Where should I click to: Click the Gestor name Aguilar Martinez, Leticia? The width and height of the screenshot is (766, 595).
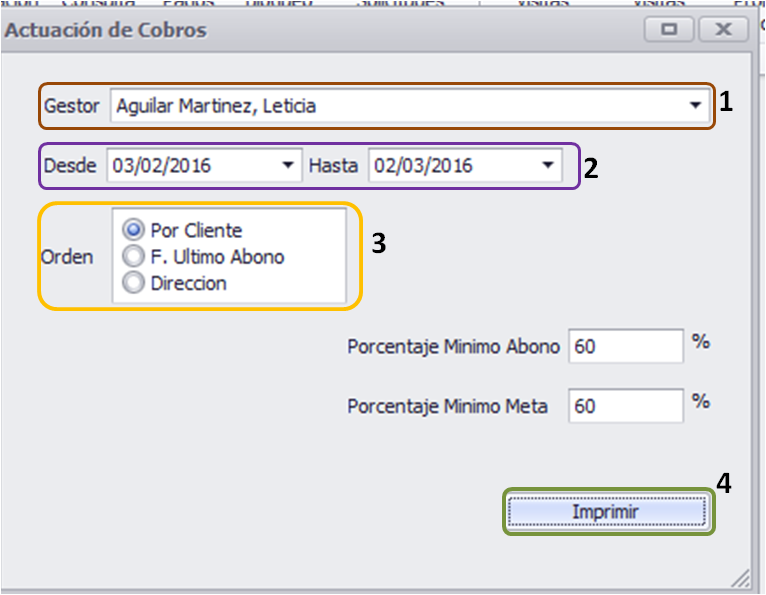[x=216, y=106]
